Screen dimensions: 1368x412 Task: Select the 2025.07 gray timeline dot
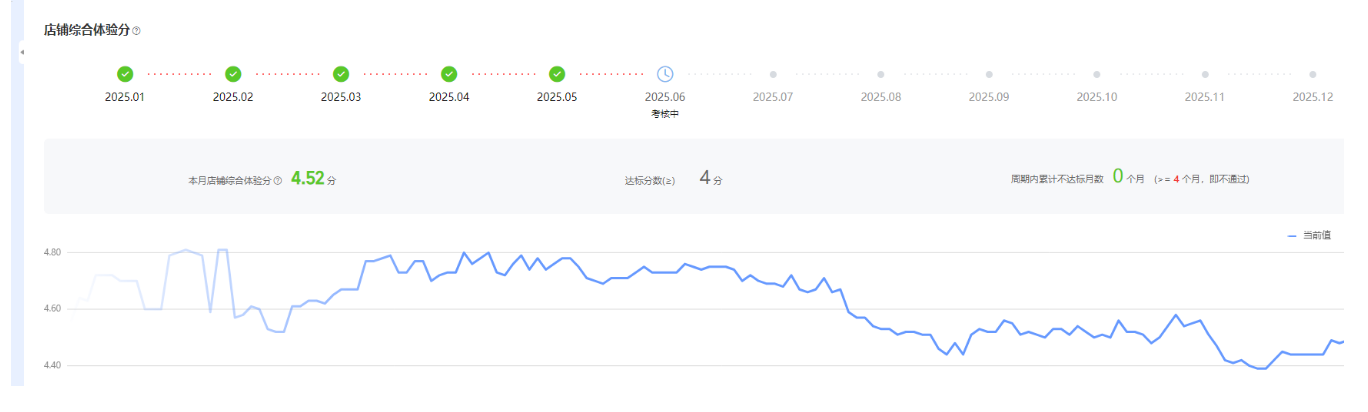point(773,74)
